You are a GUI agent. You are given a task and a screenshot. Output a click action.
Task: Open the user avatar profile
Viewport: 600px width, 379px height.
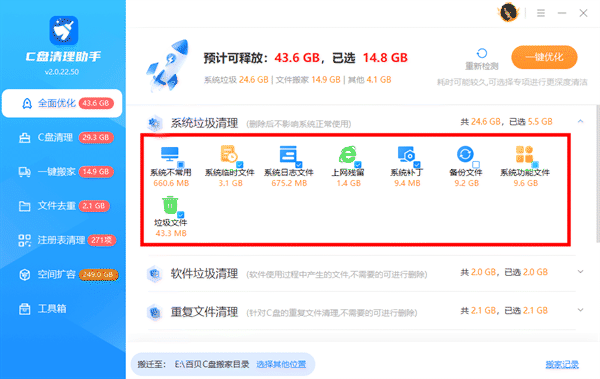tap(509, 13)
